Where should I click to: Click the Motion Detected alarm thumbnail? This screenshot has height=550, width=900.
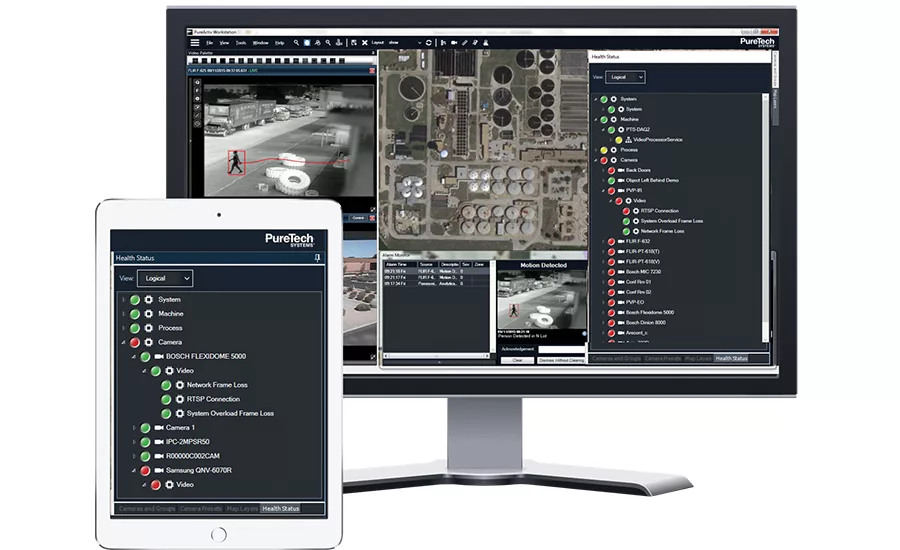pos(542,300)
